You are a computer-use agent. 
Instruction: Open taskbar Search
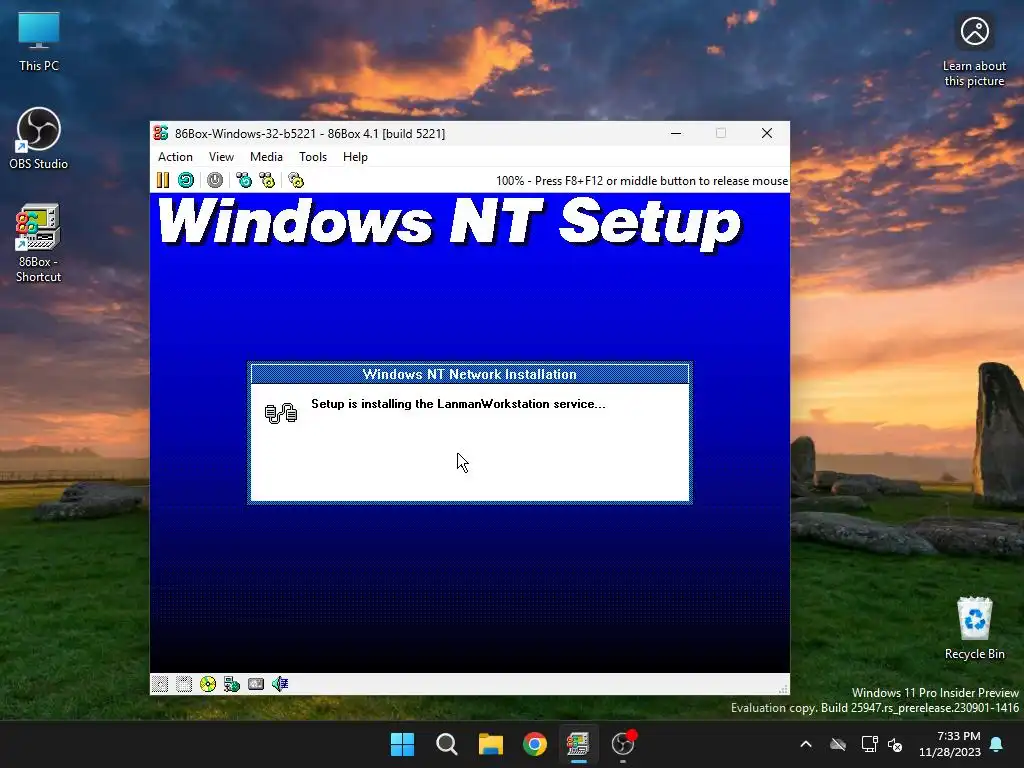(447, 744)
